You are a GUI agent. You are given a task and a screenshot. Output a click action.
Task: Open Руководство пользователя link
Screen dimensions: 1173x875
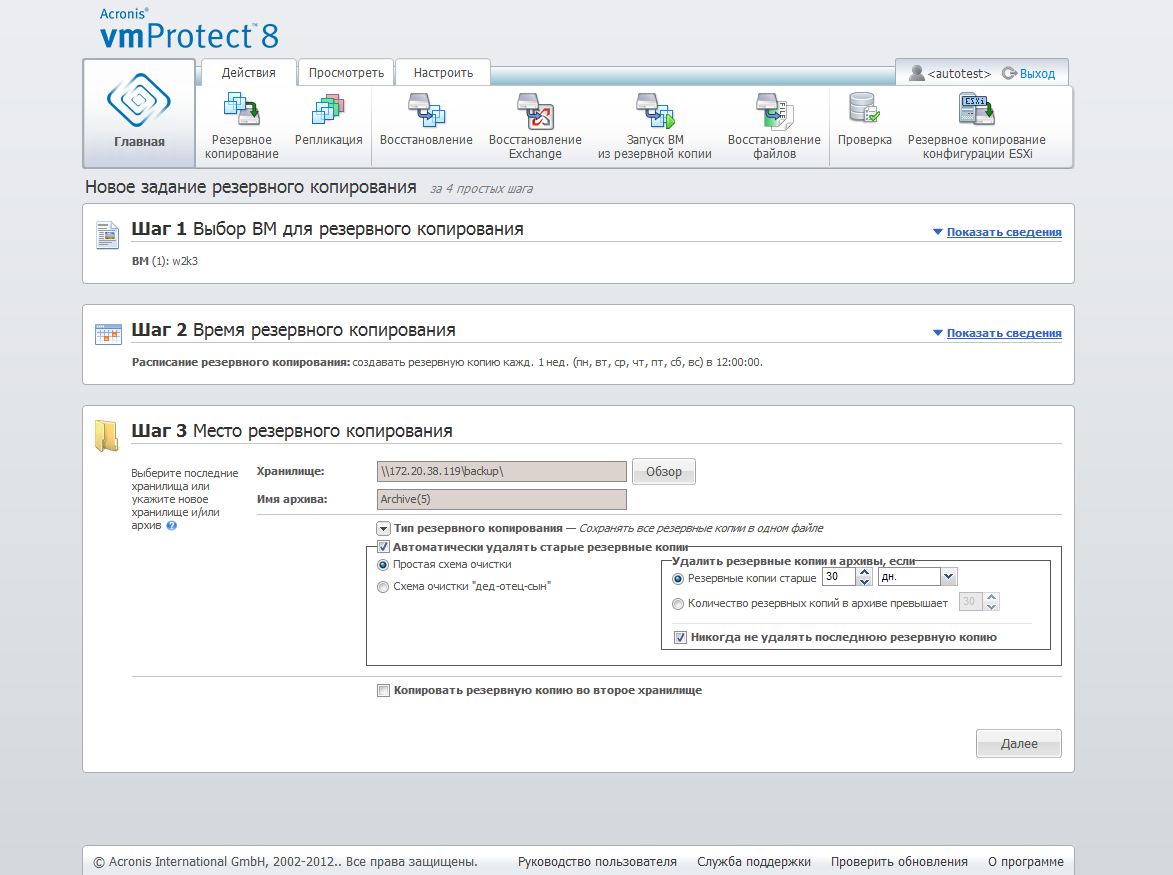click(x=597, y=862)
